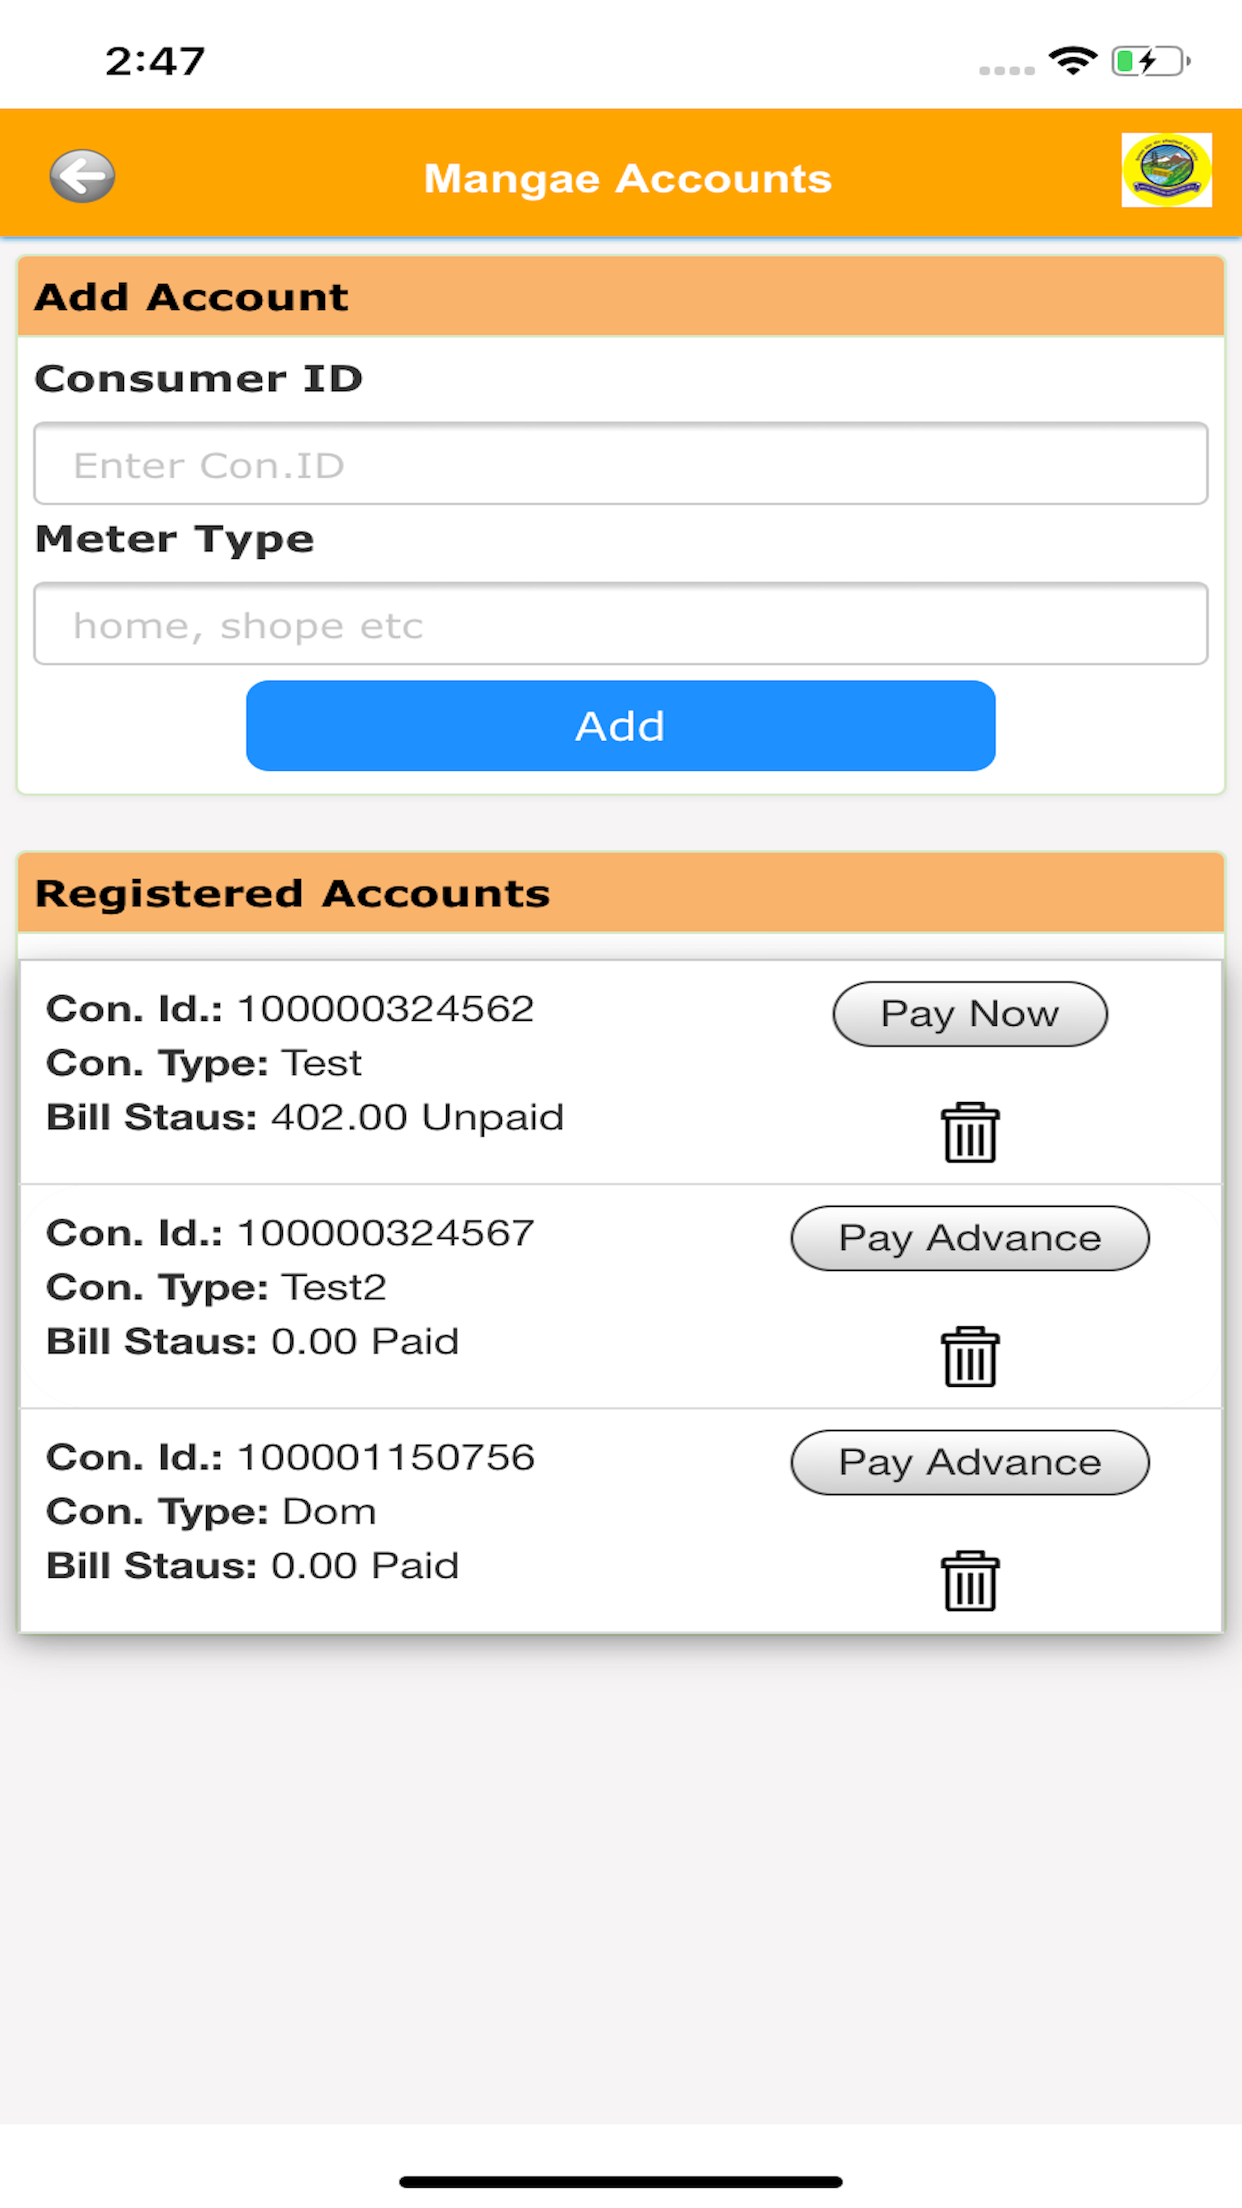The width and height of the screenshot is (1242, 2208).
Task: Tap the logo emblem in header
Action: [x=1166, y=170]
